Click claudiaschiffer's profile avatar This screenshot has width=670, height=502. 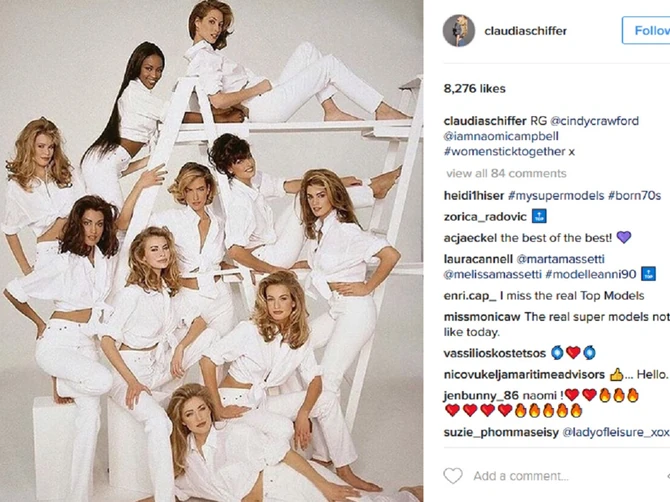point(459,30)
